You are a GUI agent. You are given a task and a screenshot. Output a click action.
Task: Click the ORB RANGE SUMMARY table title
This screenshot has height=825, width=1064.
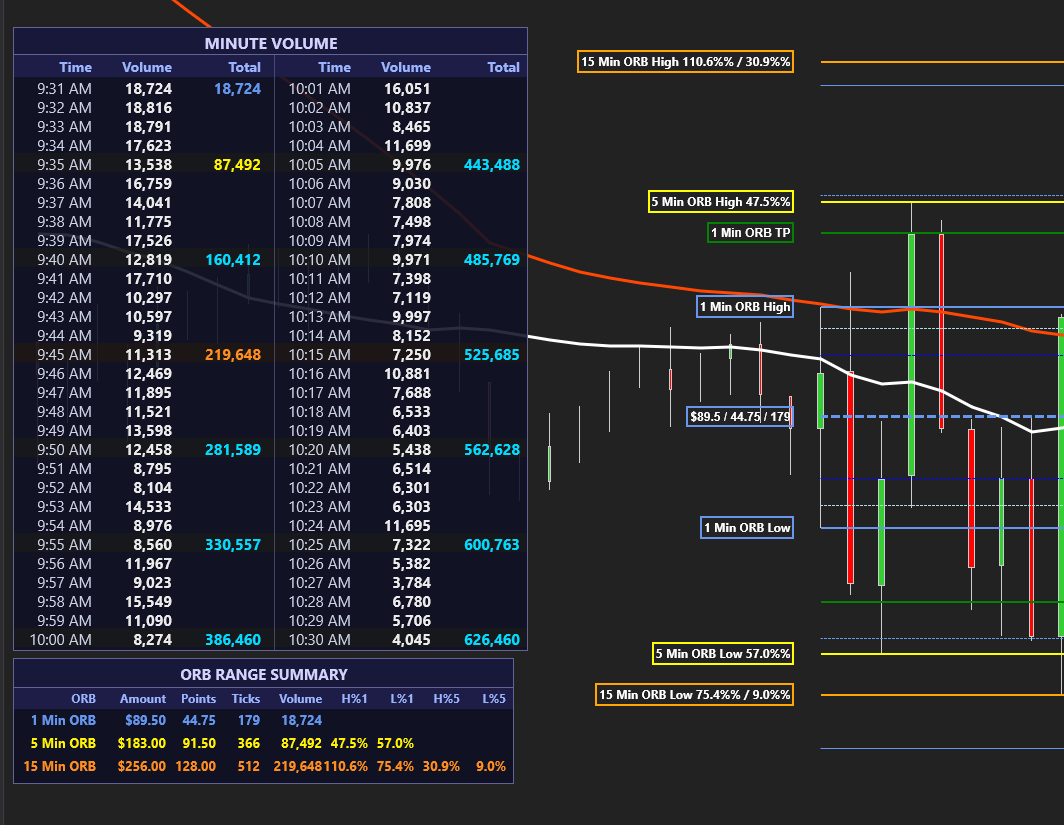coord(264,674)
